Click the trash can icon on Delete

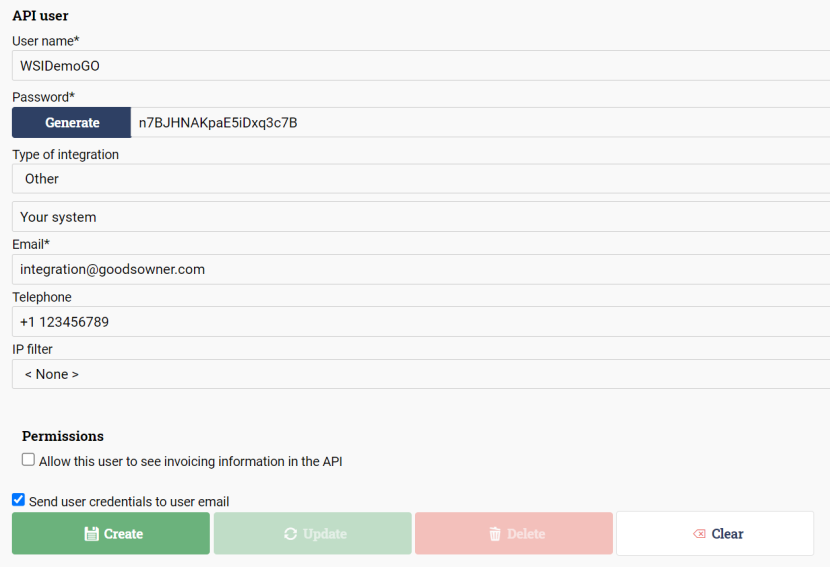(495, 534)
